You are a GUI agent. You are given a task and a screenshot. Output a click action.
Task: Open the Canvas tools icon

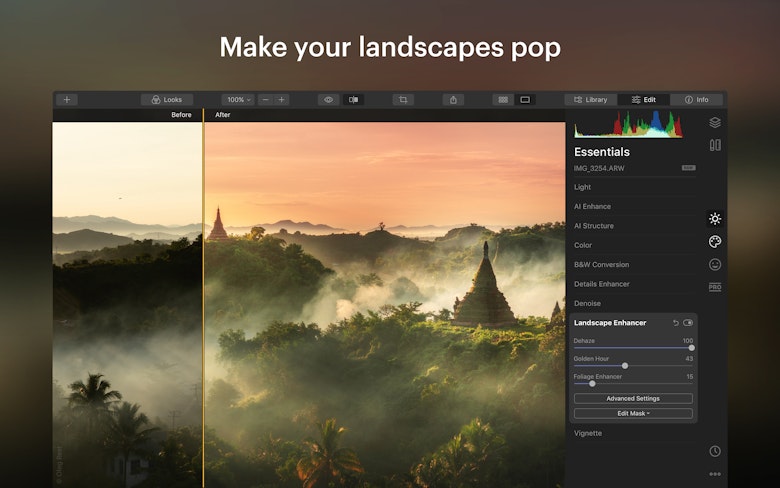[x=715, y=145]
